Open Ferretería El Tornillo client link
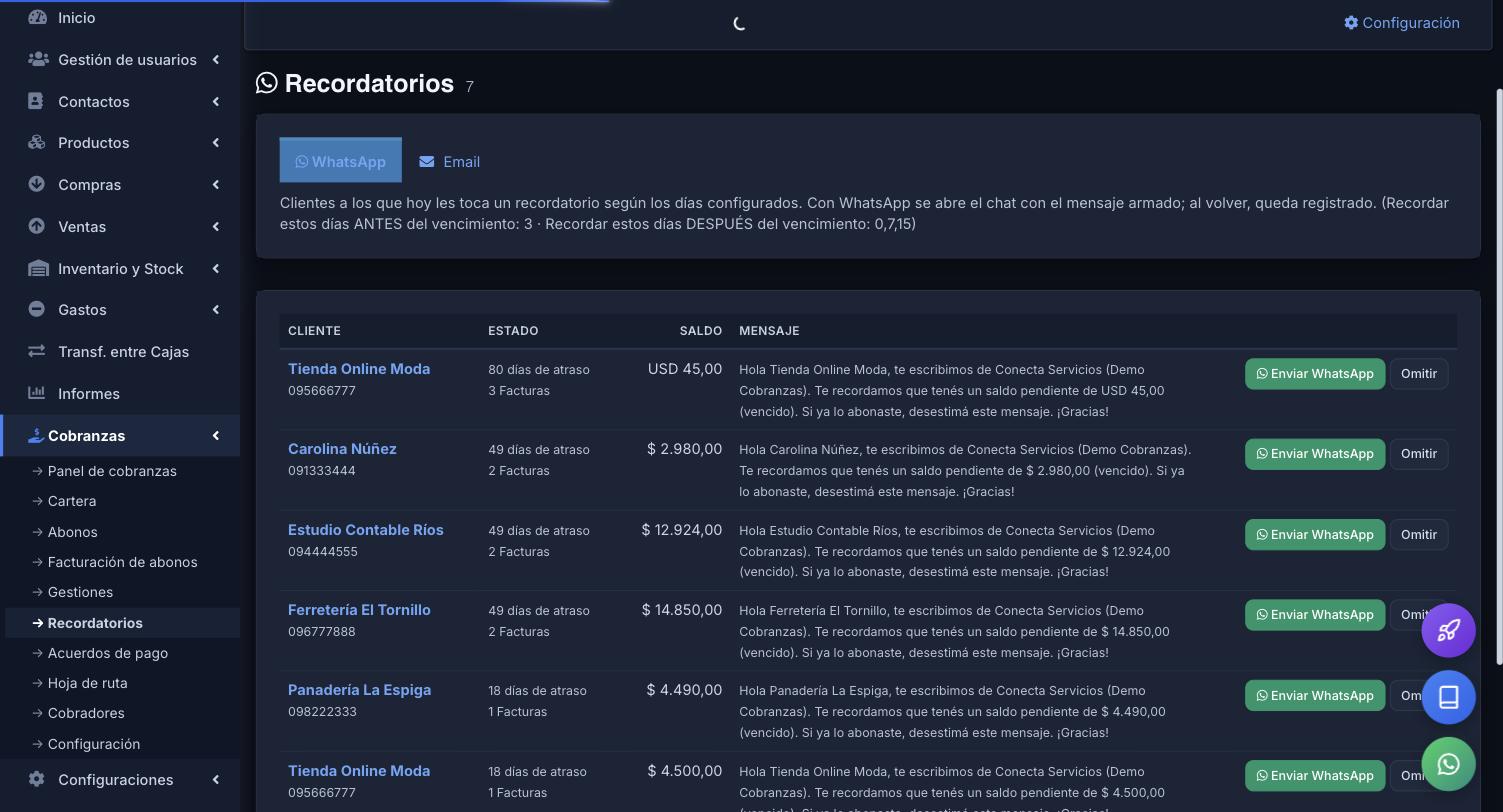 point(359,610)
